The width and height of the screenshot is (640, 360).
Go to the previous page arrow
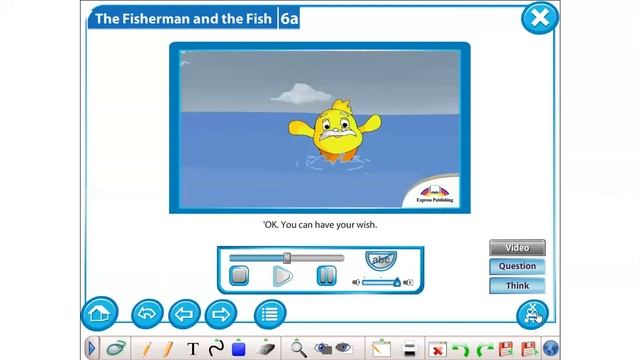pyautogui.click(x=184, y=314)
